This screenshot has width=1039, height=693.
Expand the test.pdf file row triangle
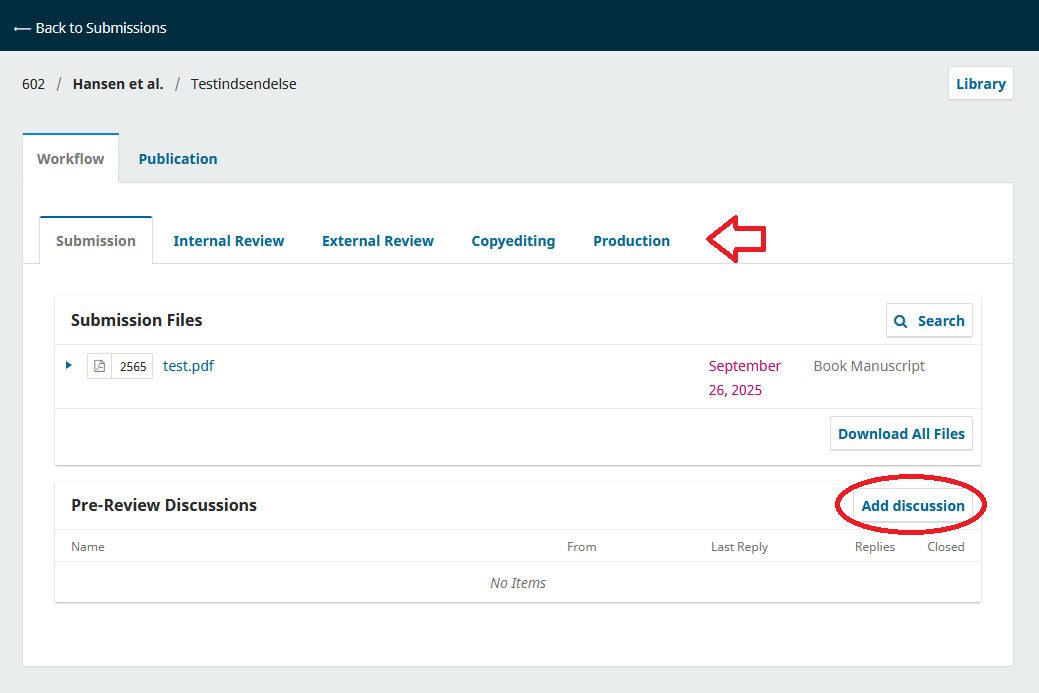click(69, 365)
